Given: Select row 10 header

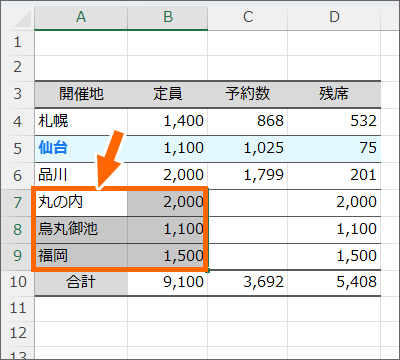Looking at the screenshot, I should [18, 282].
